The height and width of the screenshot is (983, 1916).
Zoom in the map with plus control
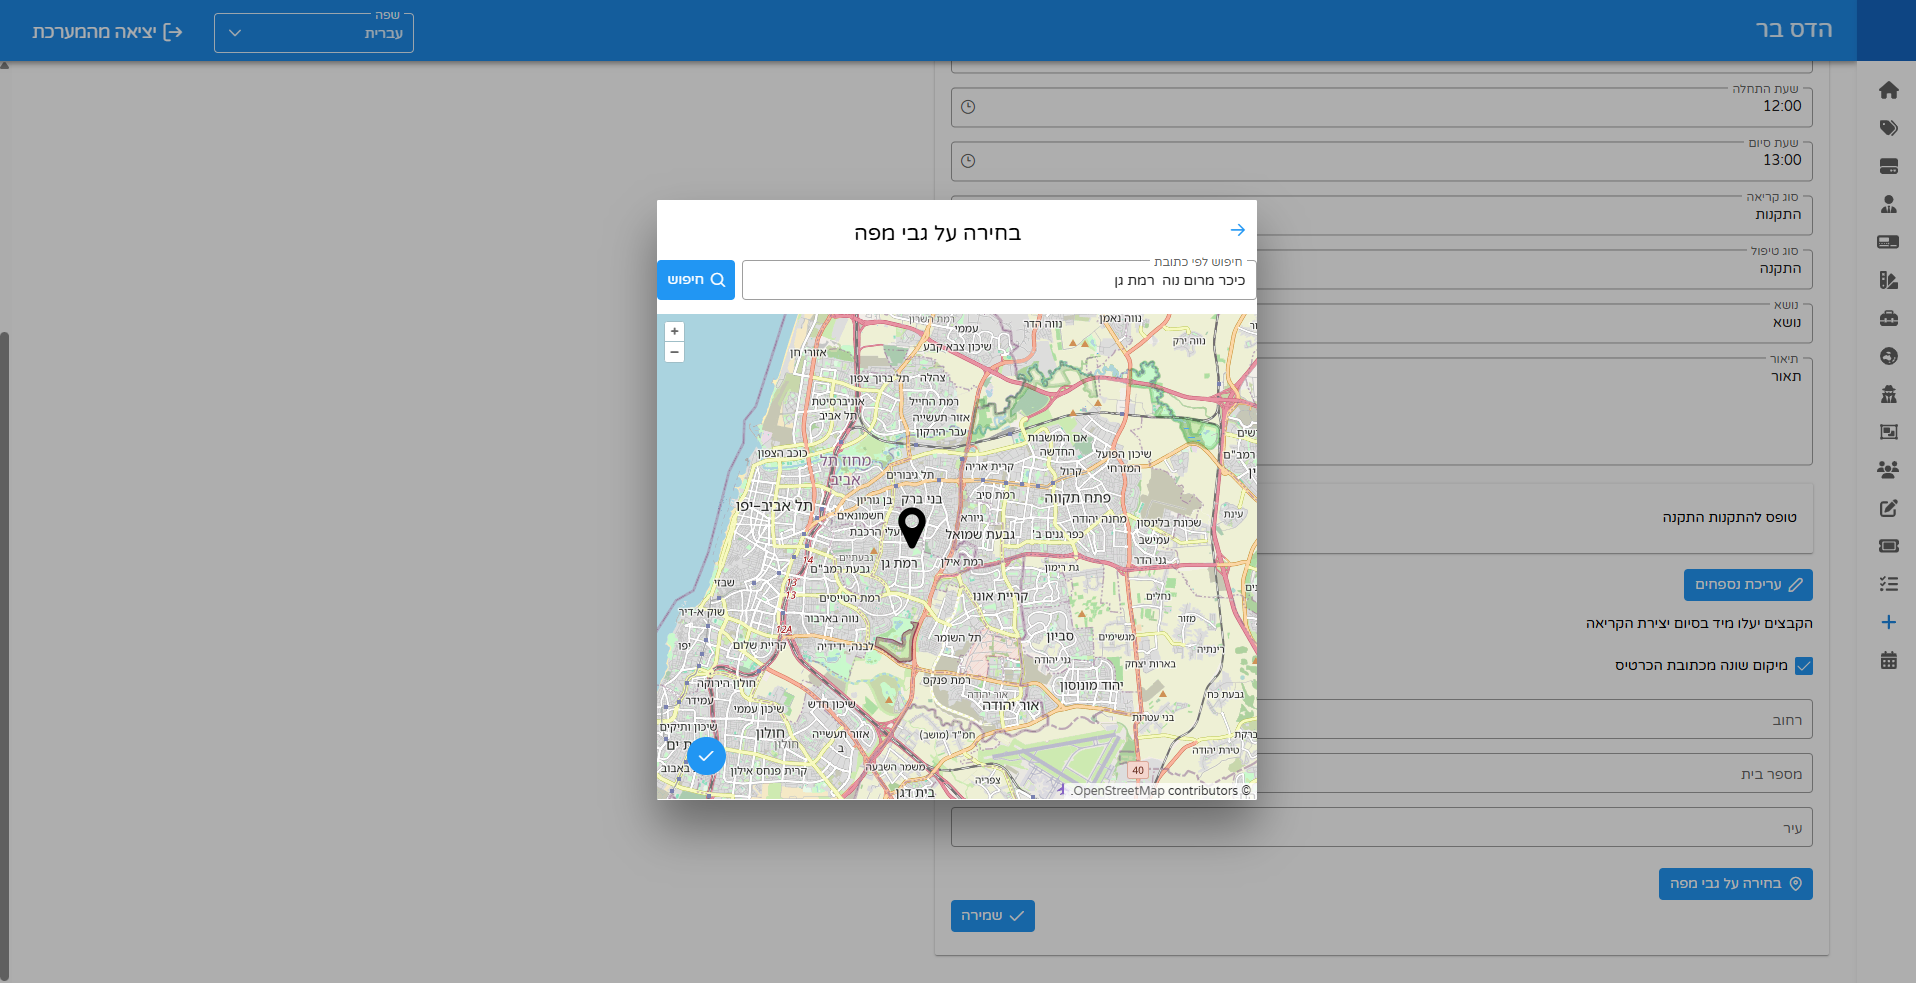[675, 332]
